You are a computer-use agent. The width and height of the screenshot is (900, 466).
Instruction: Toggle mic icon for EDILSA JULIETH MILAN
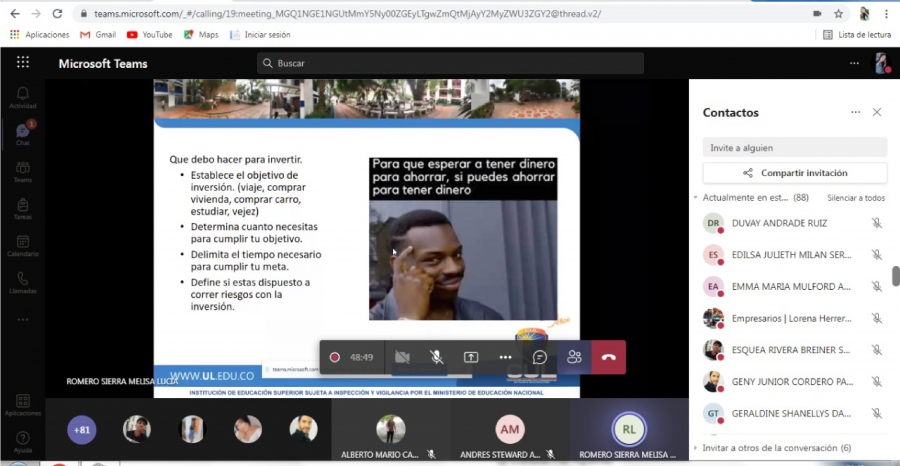tap(876, 255)
